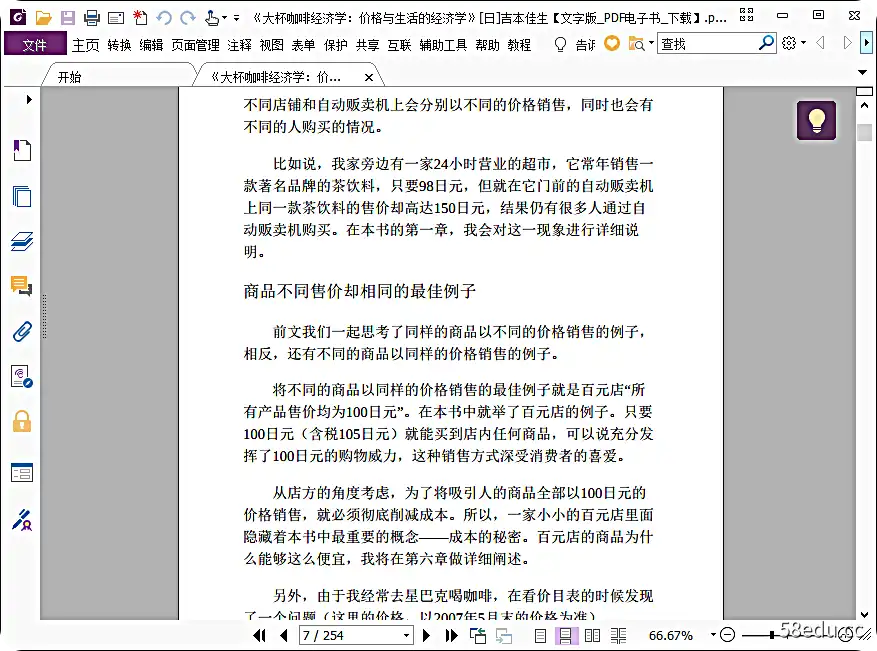Click the purple lightbulb tips button
This screenshot has height=651, width=877.
pyautogui.click(x=817, y=120)
